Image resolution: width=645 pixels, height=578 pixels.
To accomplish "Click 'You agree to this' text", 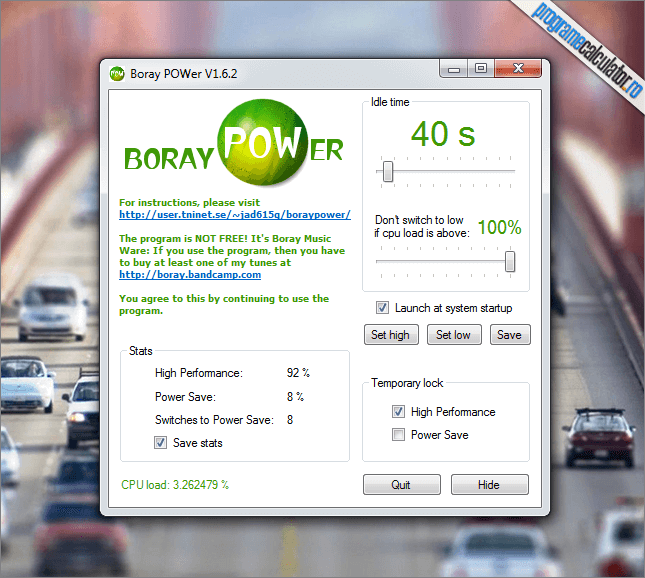I will (224, 304).
